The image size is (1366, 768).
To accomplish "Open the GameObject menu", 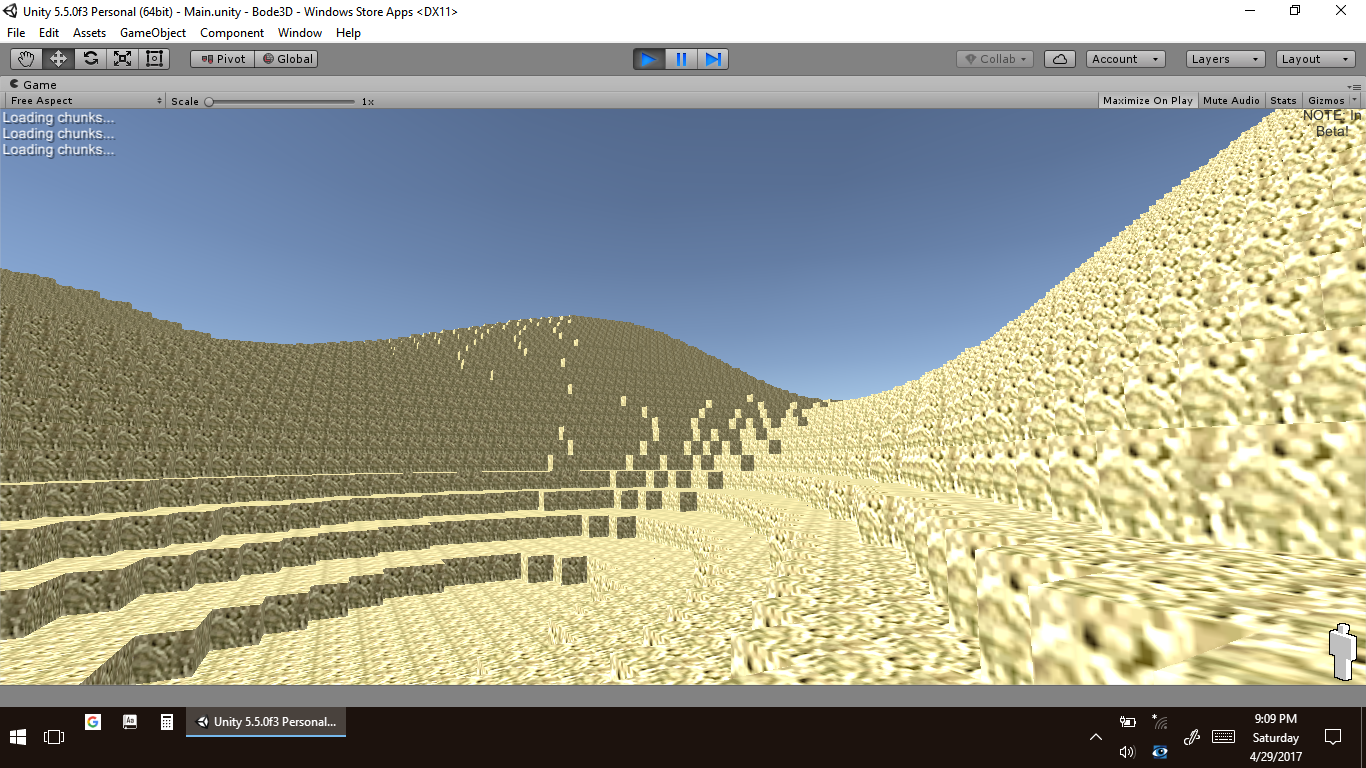I will pyautogui.click(x=152, y=33).
